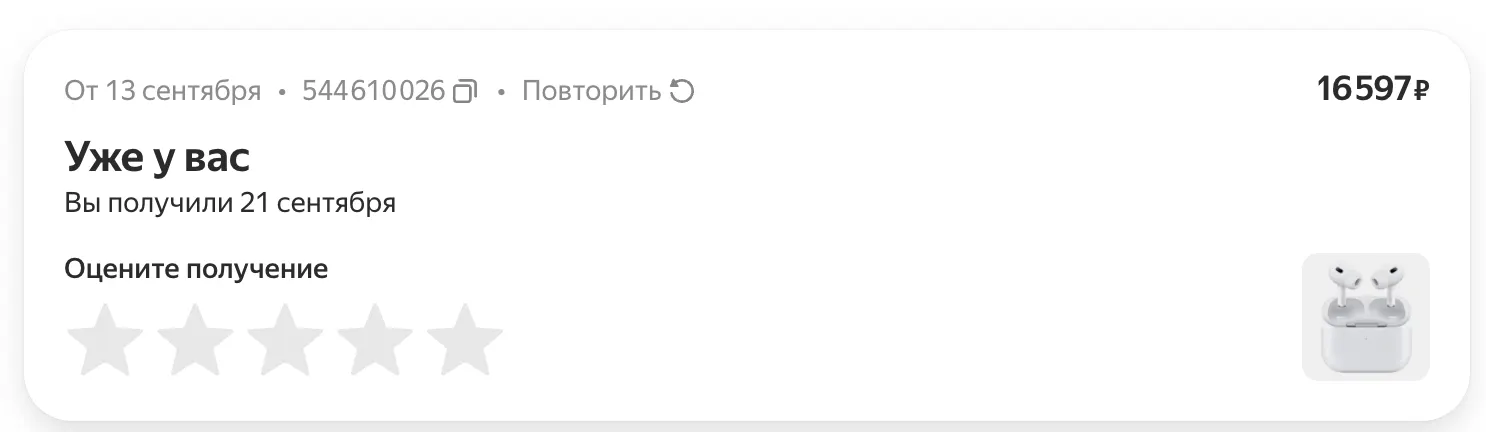Click the copy order number icon
The height and width of the screenshot is (432, 1486).
click(465, 92)
